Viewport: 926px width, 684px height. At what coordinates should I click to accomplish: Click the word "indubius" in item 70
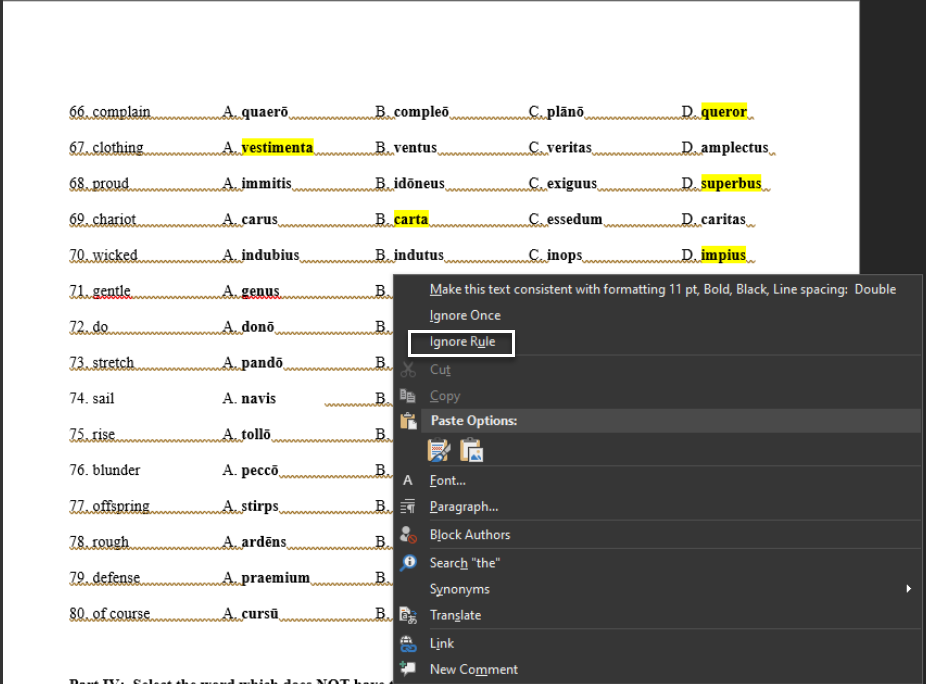270,255
